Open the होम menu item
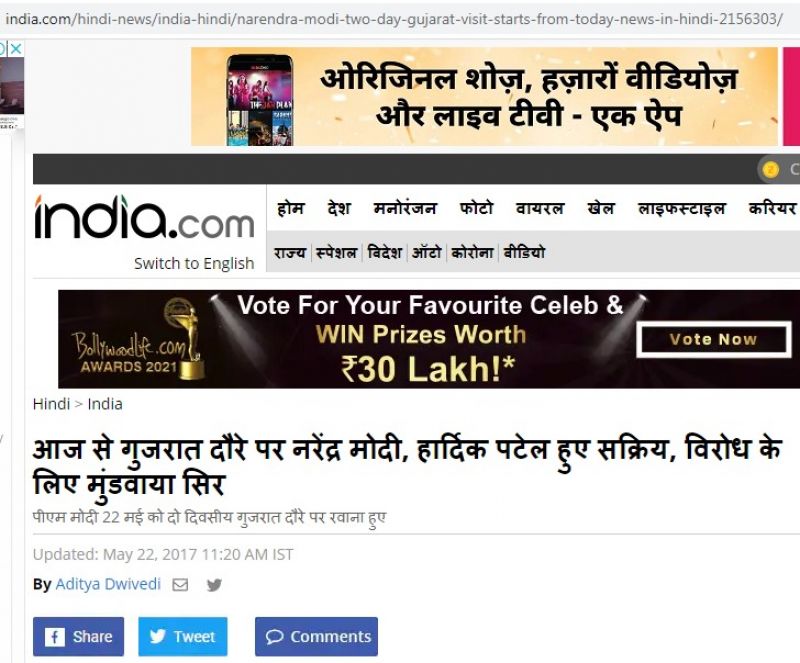Screen dimensions: 800x663 (291, 209)
